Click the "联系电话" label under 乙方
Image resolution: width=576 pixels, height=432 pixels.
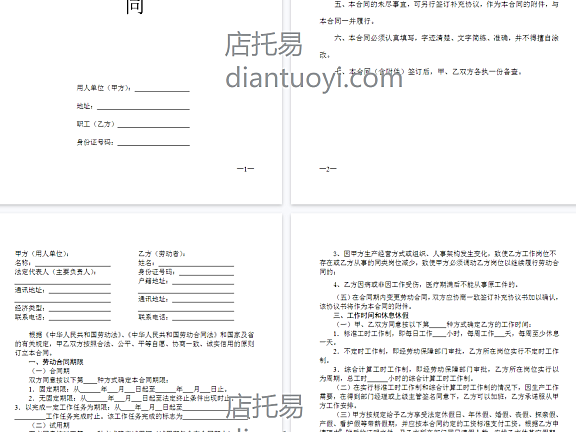(154, 317)
